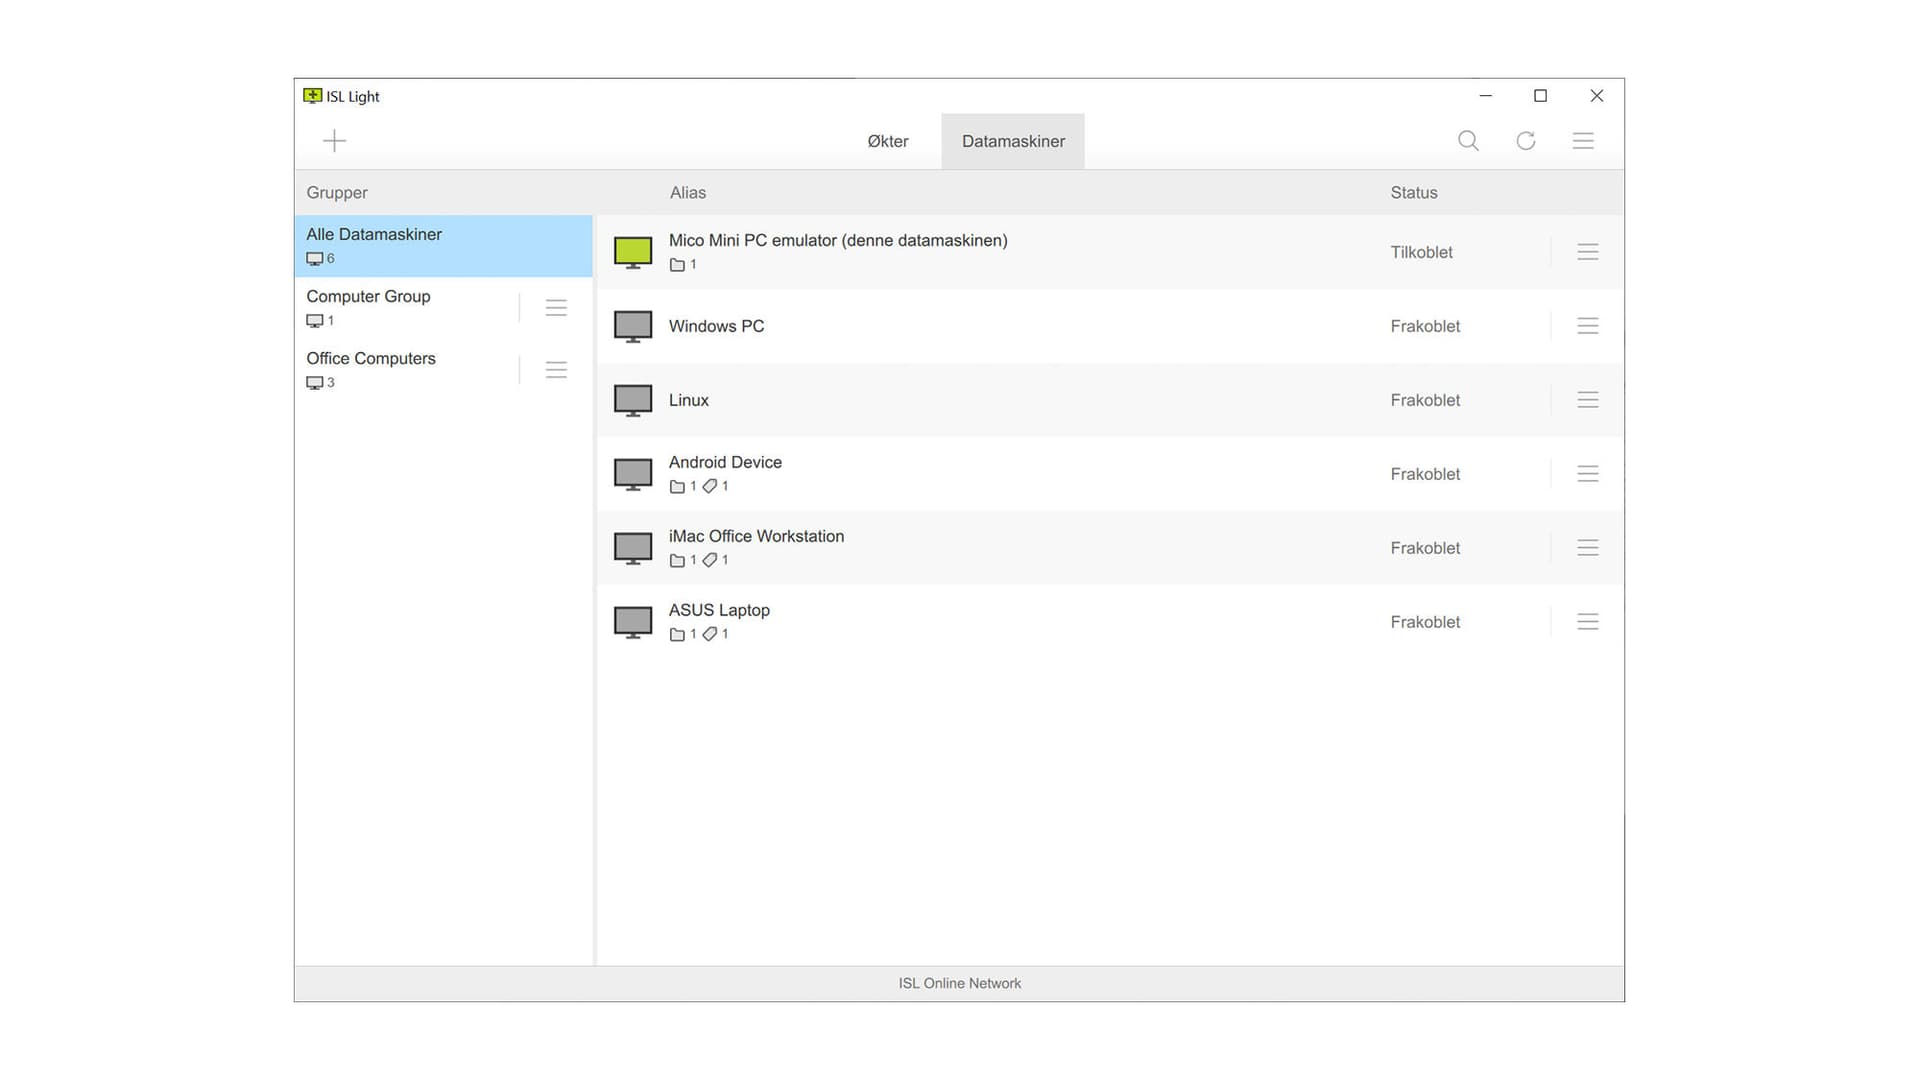Click the ISL Light app logo icon

point(313,96)
